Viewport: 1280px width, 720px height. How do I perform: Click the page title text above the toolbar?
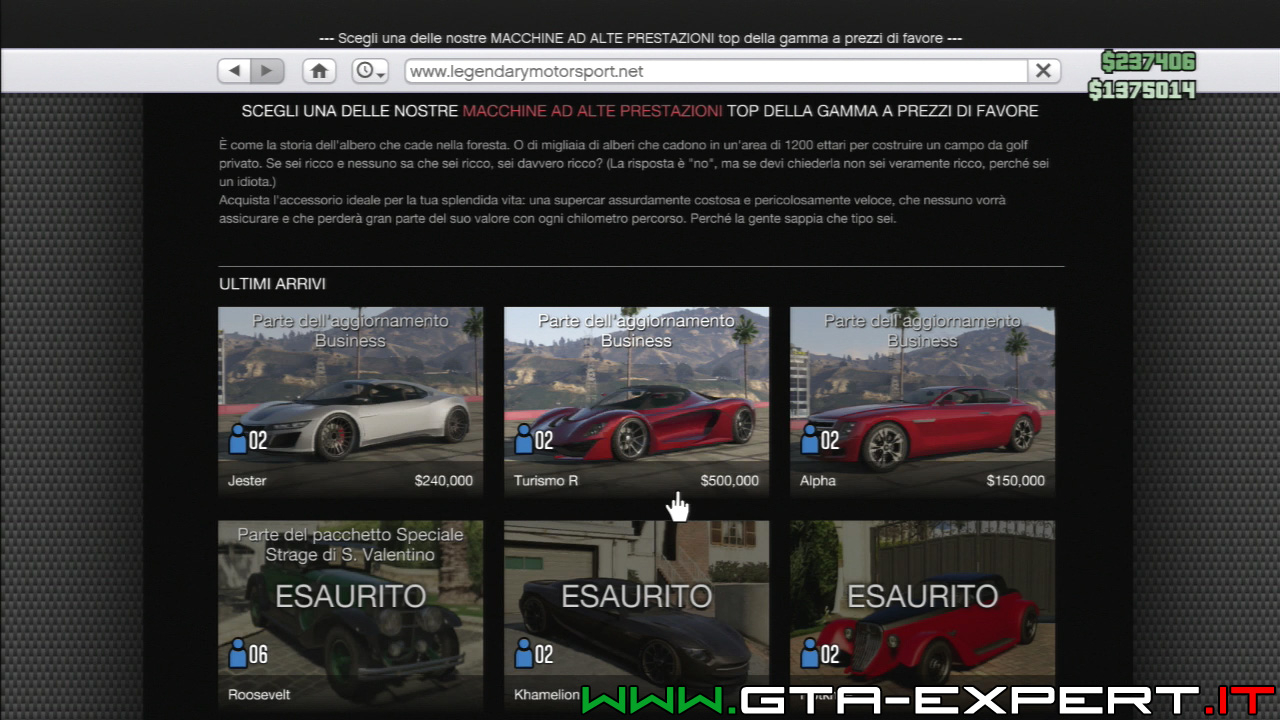pyautogui.click(x=640, y=38)
